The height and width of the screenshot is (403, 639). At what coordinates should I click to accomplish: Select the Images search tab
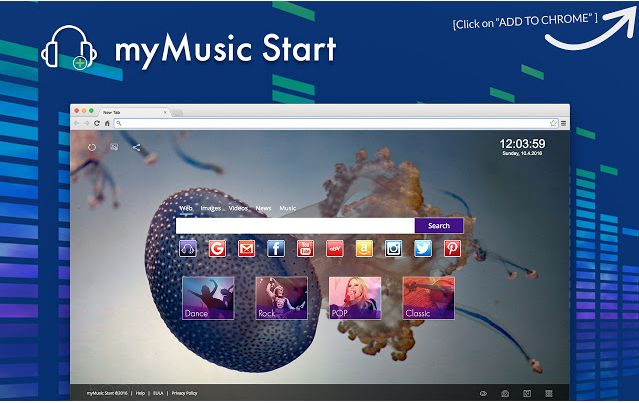pos(211,208)
